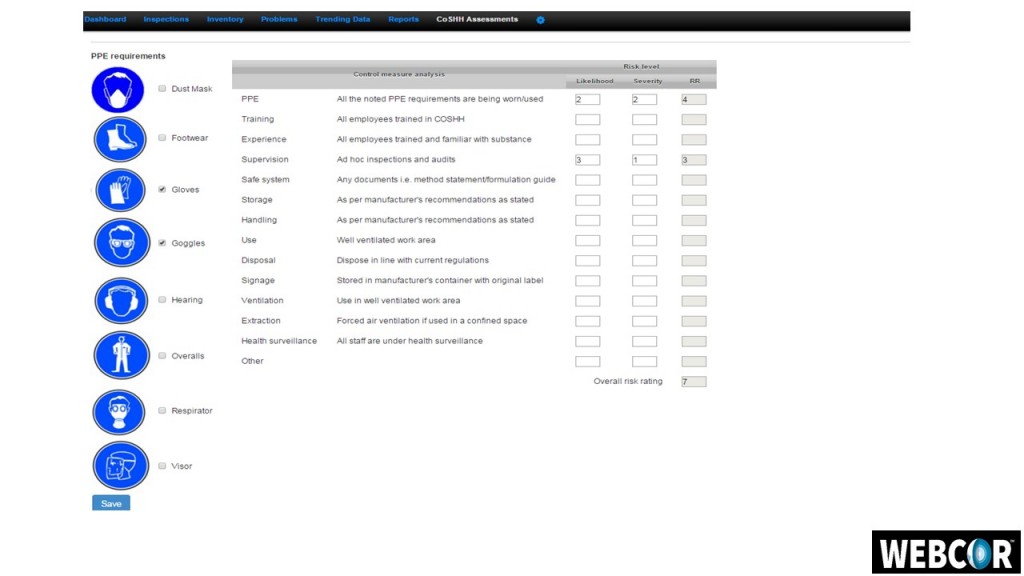Enable the Dust Mask checkbox
1024x576 pixels.
click(162, 89)
